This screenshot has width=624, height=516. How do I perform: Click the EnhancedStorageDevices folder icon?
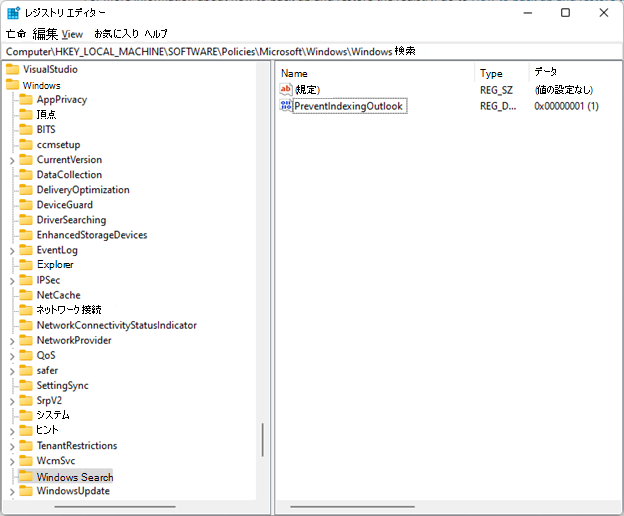point(26,235)
